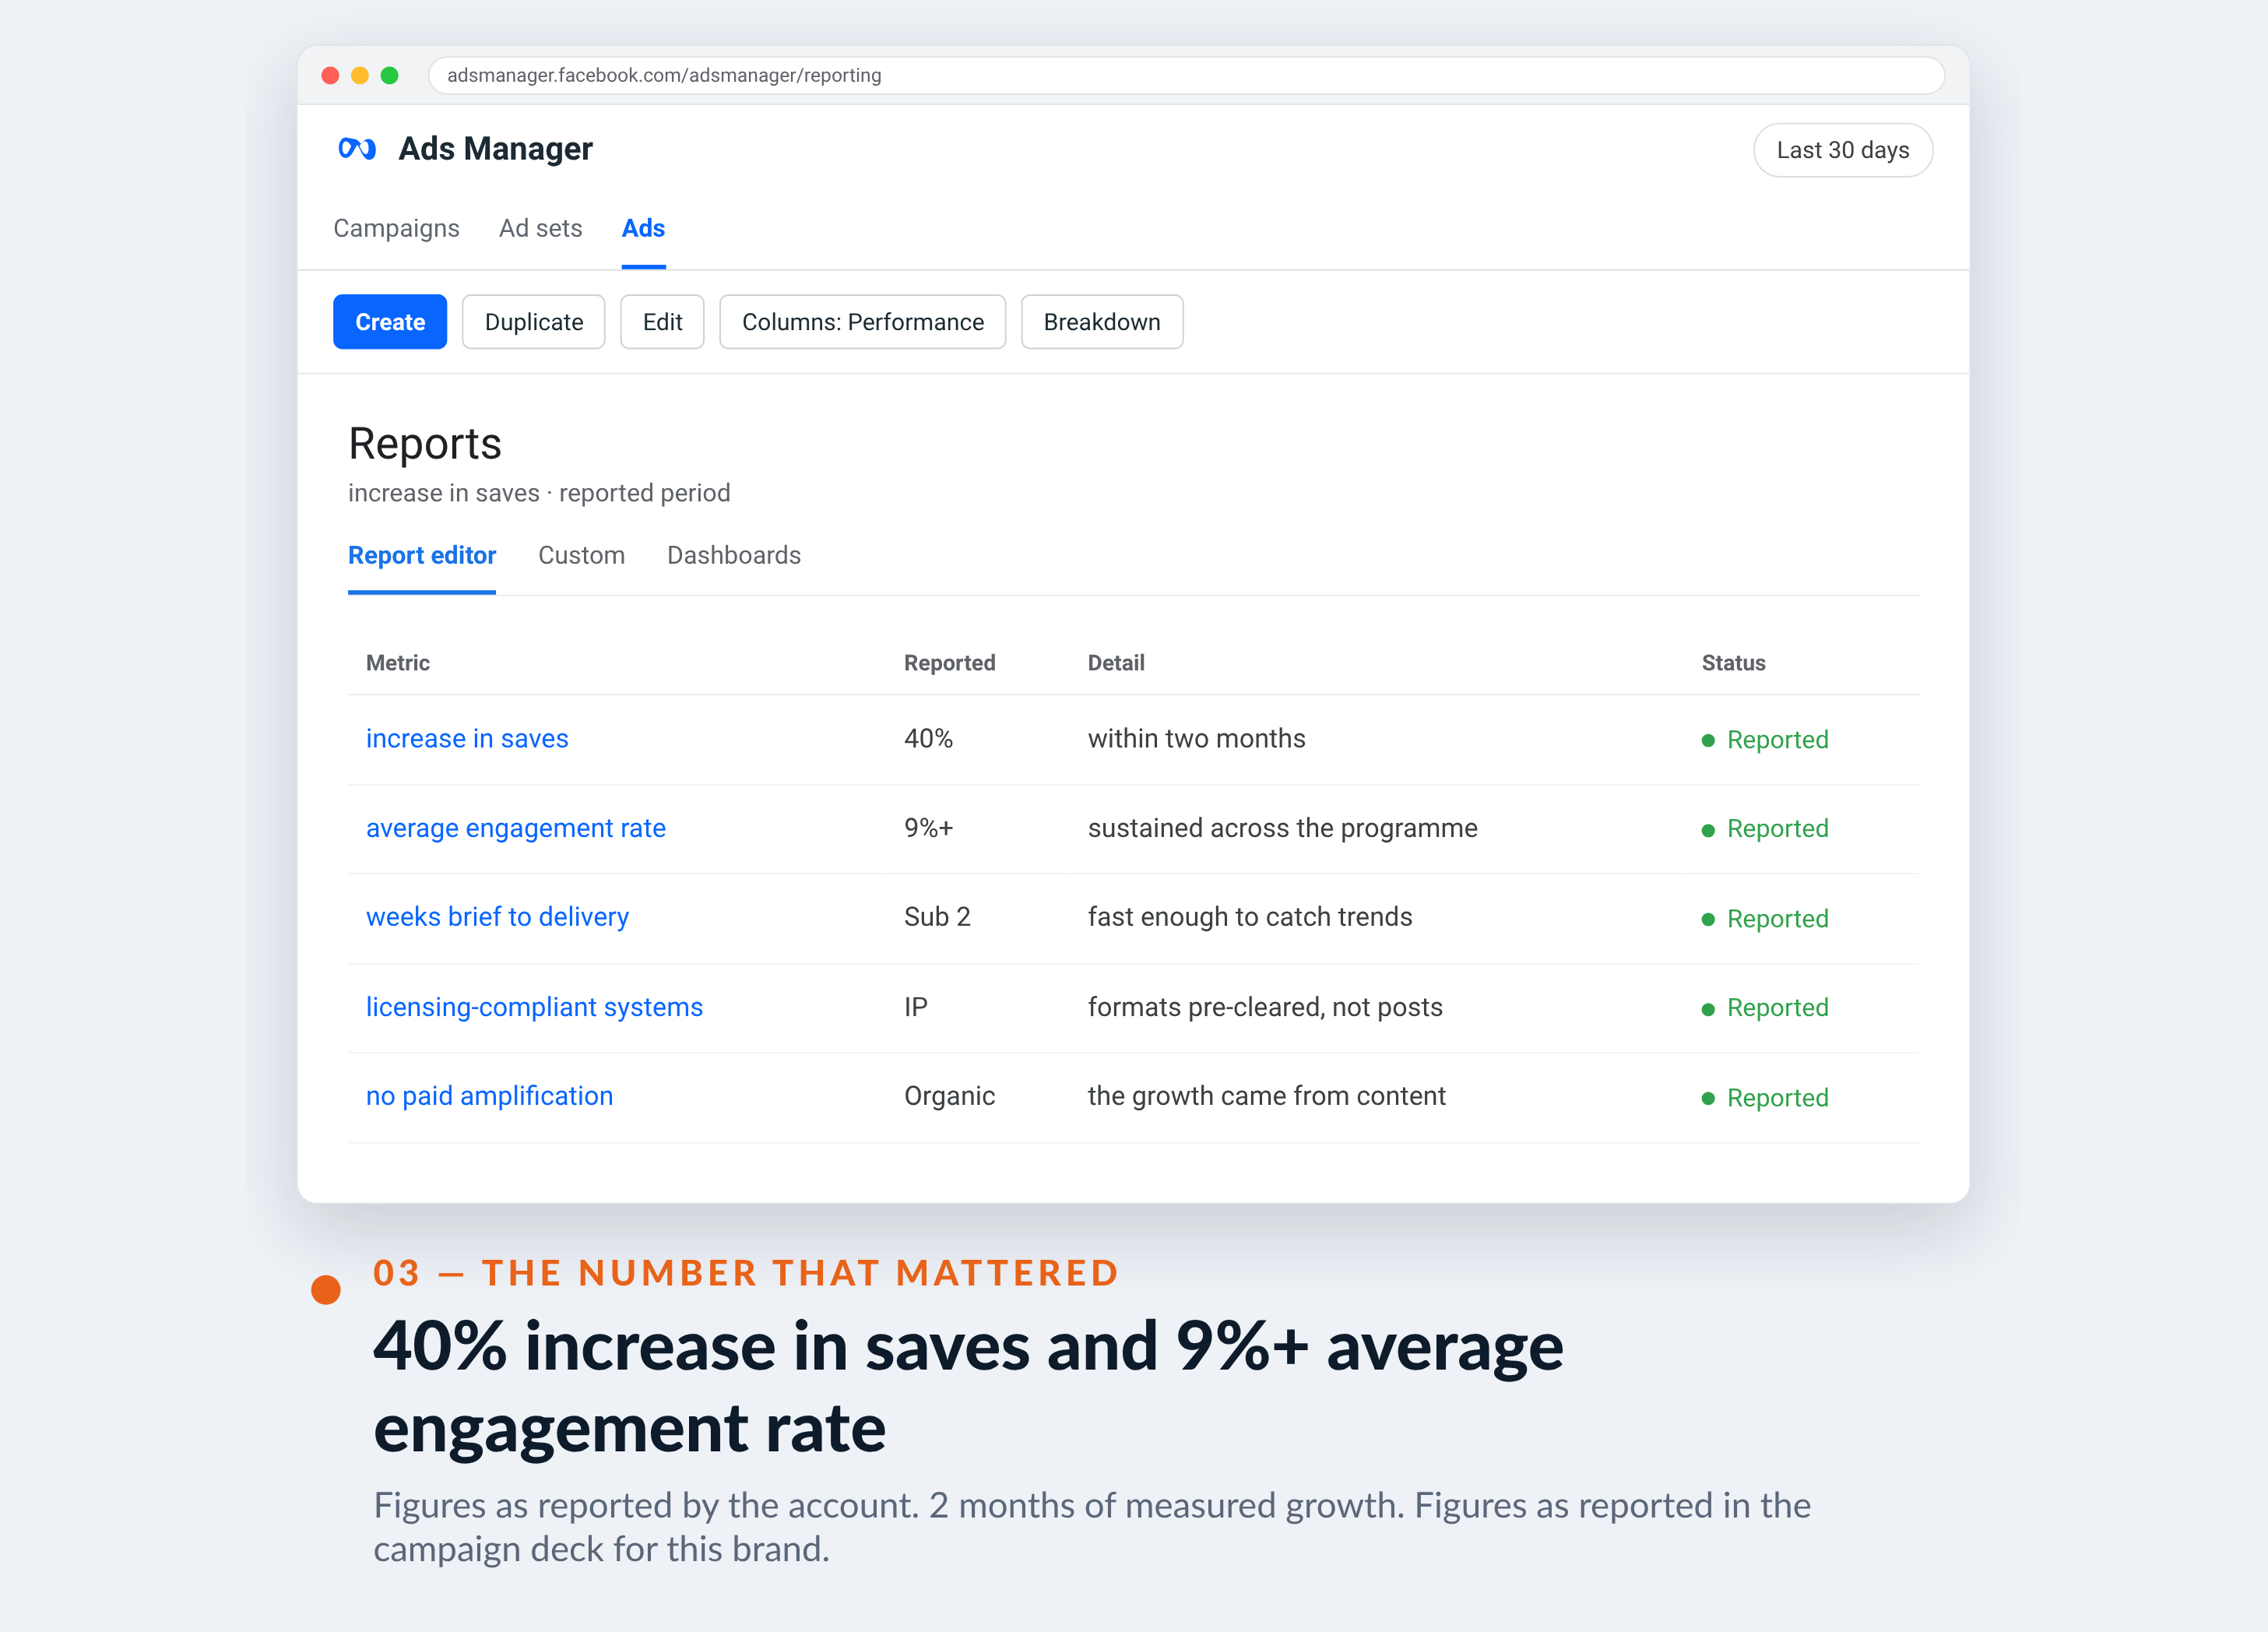The width and height of the screenshot is (2268, 1632).
Task: Click the Edit button
Action: 662,322
